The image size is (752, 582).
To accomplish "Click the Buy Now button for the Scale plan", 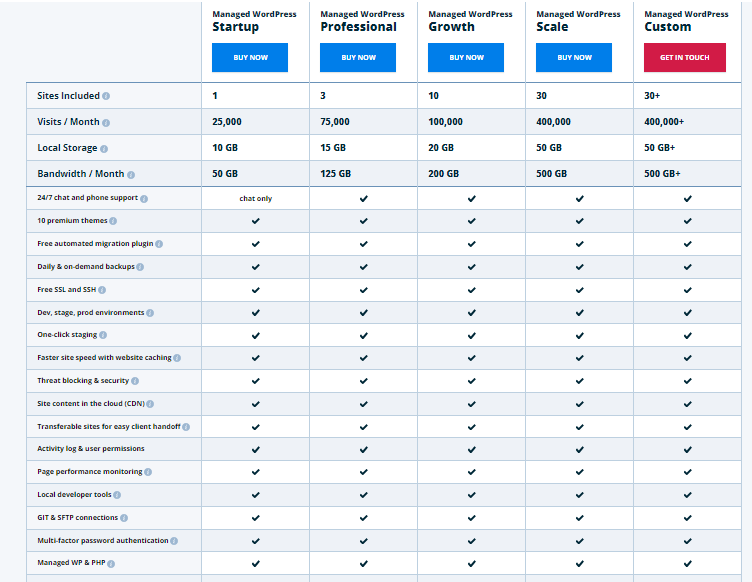I will (x=574, y=58).
